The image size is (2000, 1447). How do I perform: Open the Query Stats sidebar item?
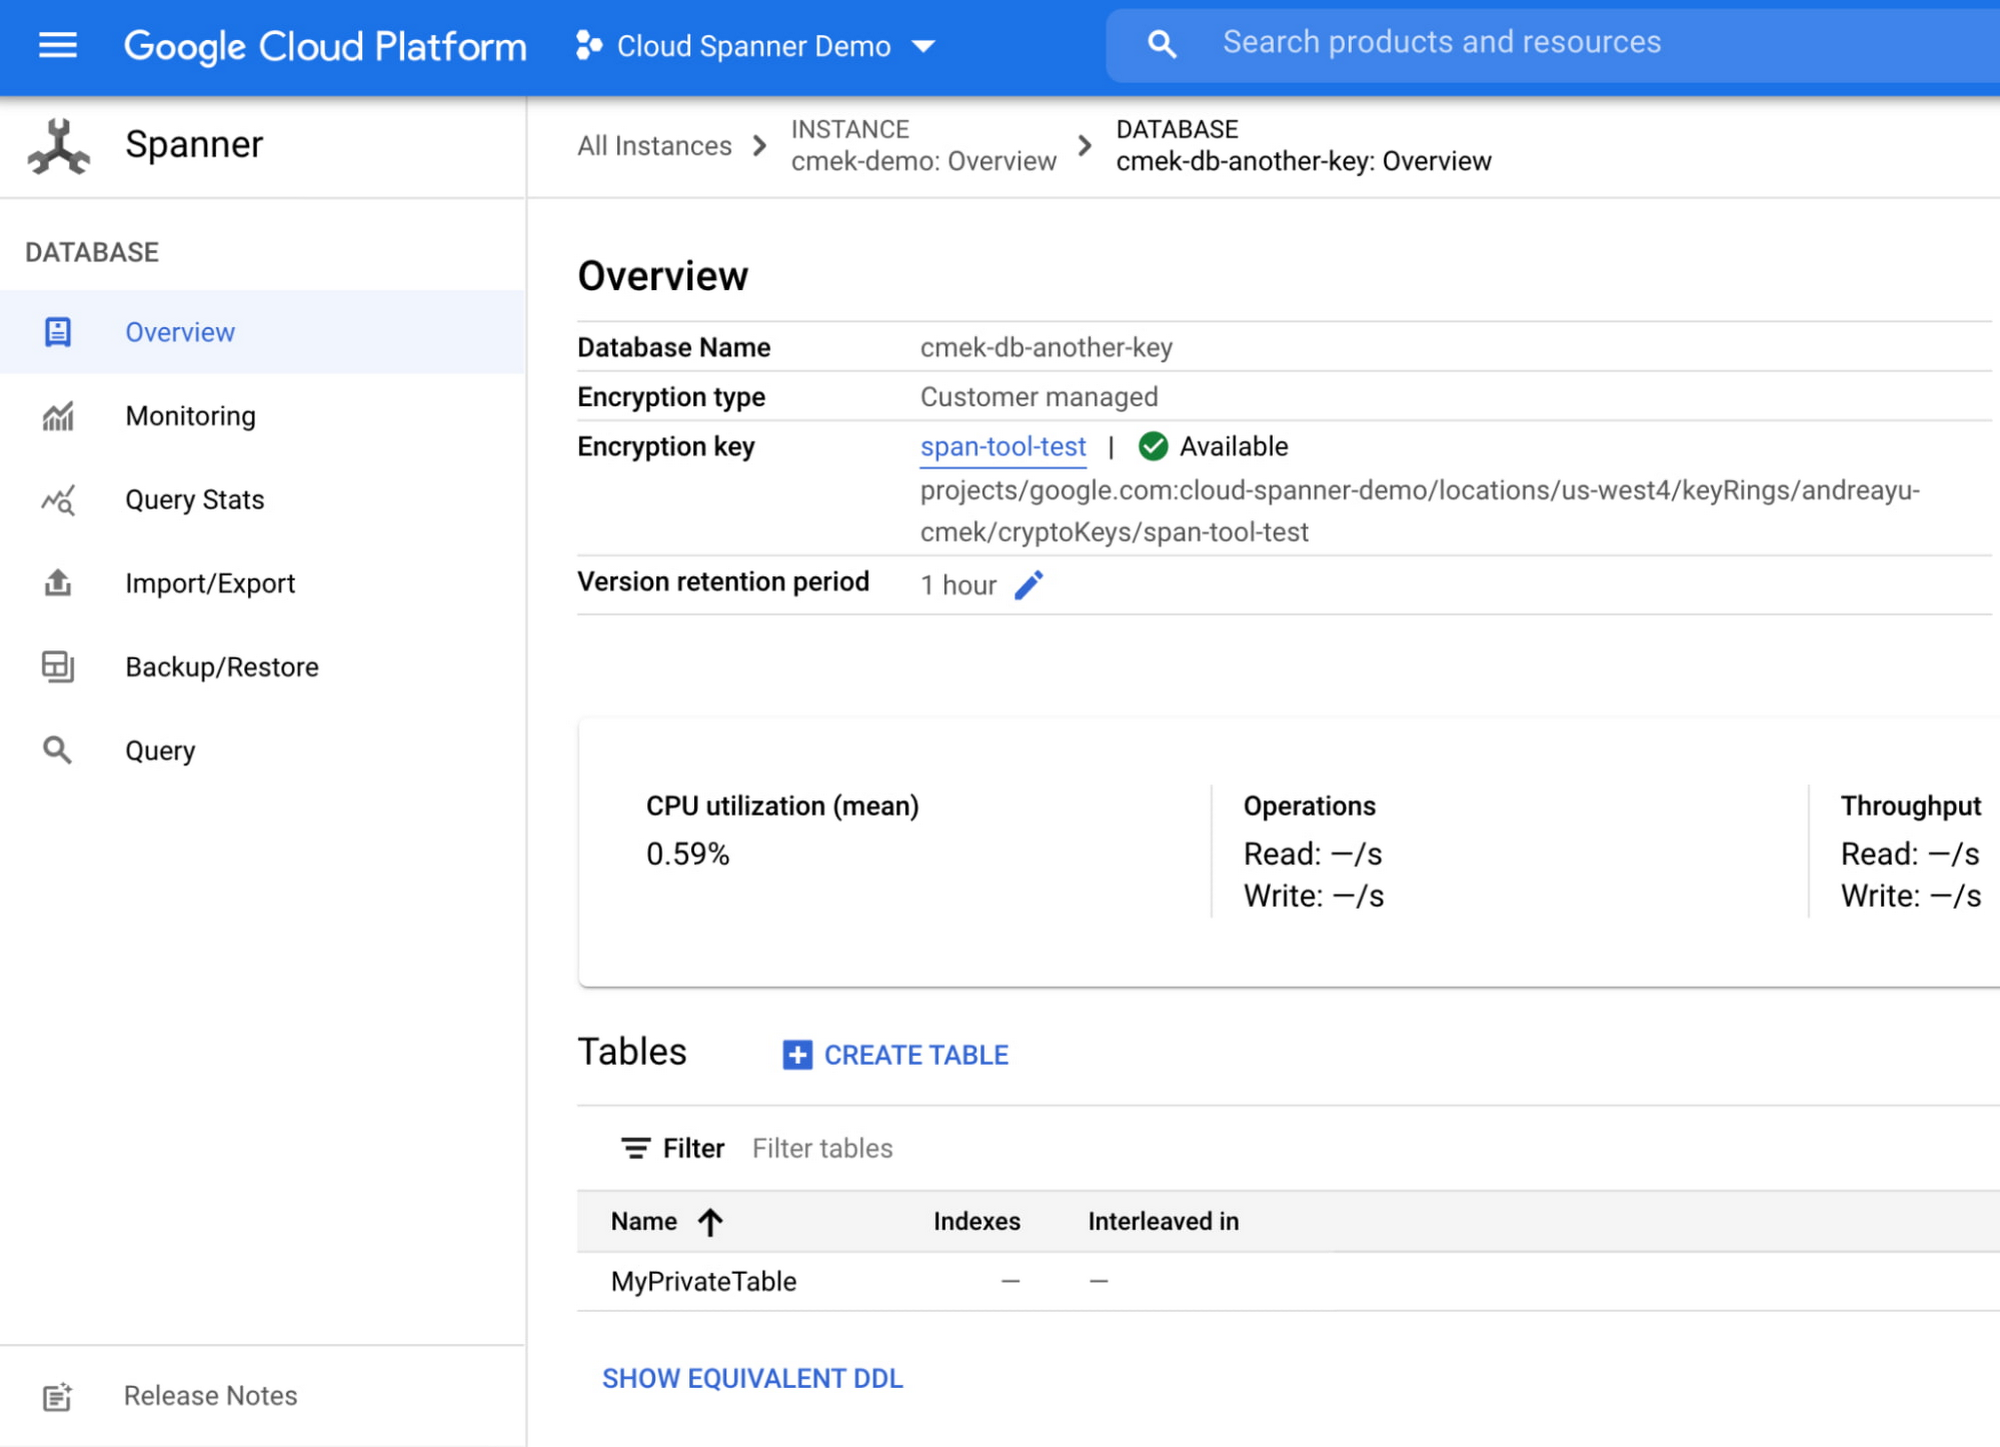tap(263, 500)
